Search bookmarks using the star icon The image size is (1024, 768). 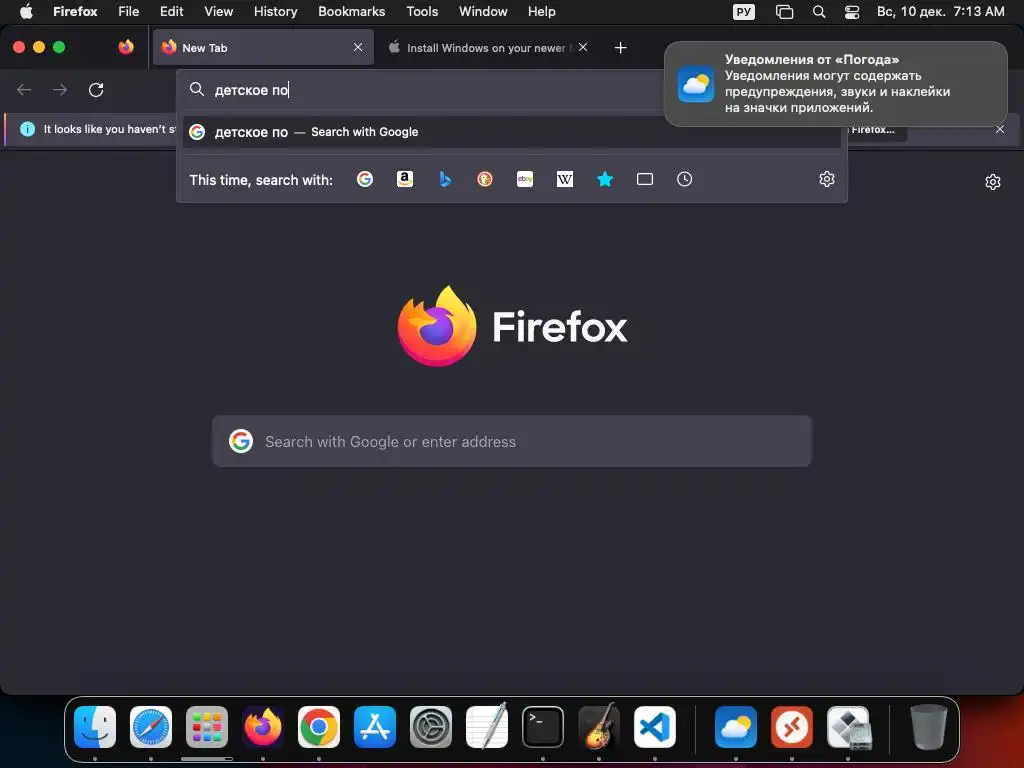[x=605, y=179]
